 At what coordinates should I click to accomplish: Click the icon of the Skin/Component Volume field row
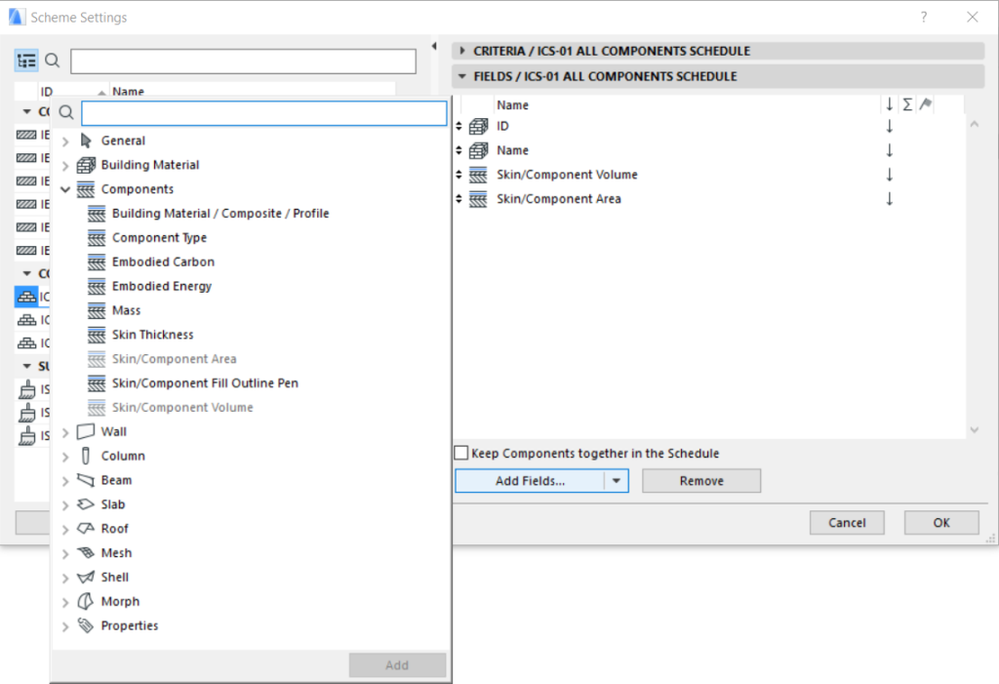click(478, 175)
